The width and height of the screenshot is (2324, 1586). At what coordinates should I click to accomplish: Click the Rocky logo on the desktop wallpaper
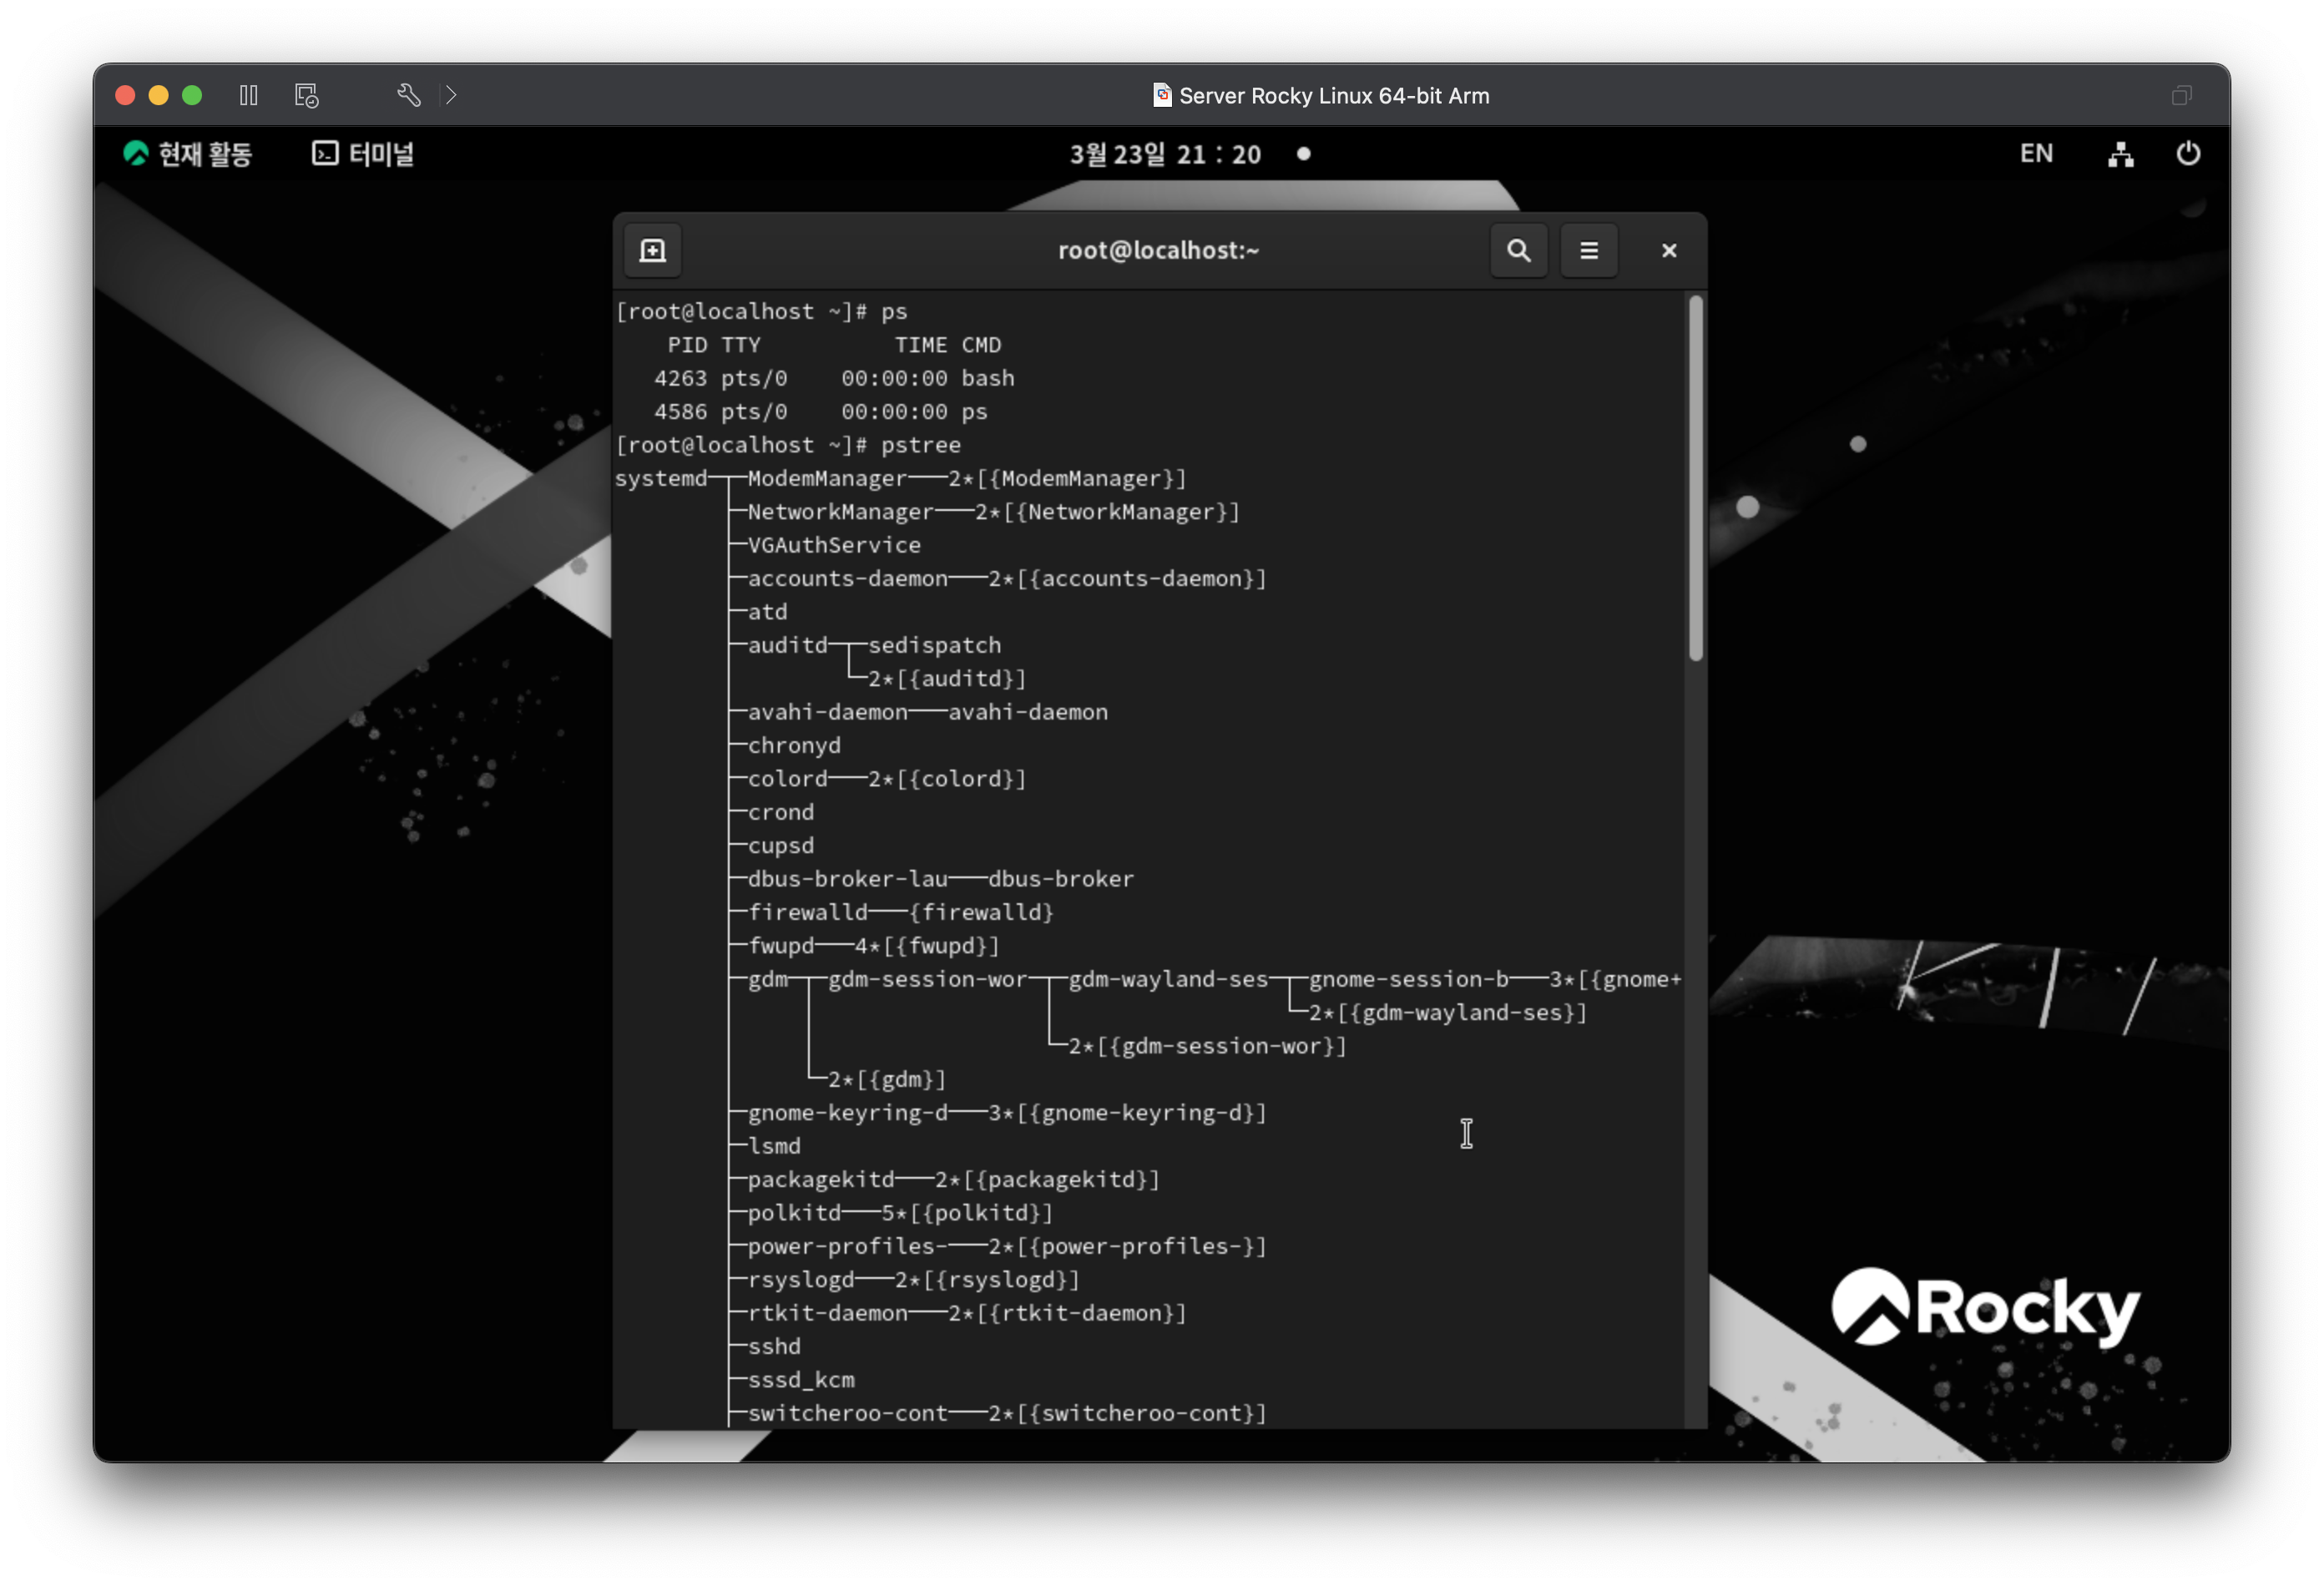(x=1984, y=1307)
